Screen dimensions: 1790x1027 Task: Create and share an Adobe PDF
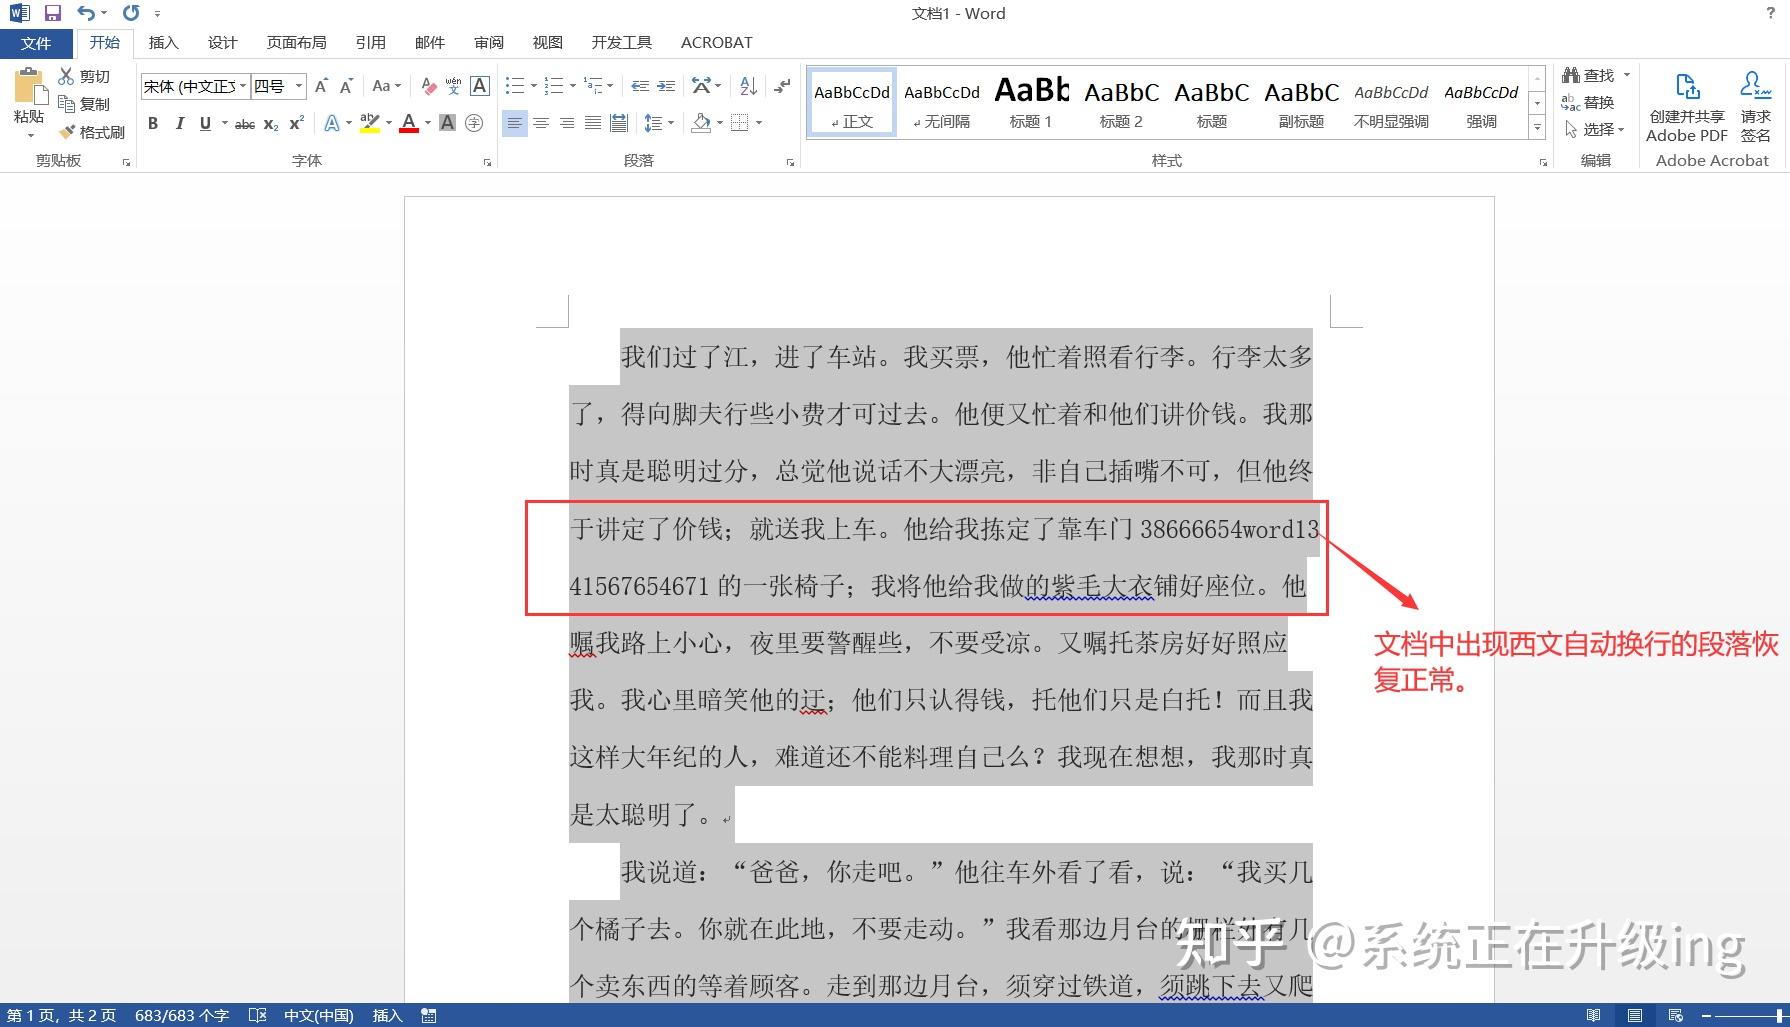point(1687,107)
